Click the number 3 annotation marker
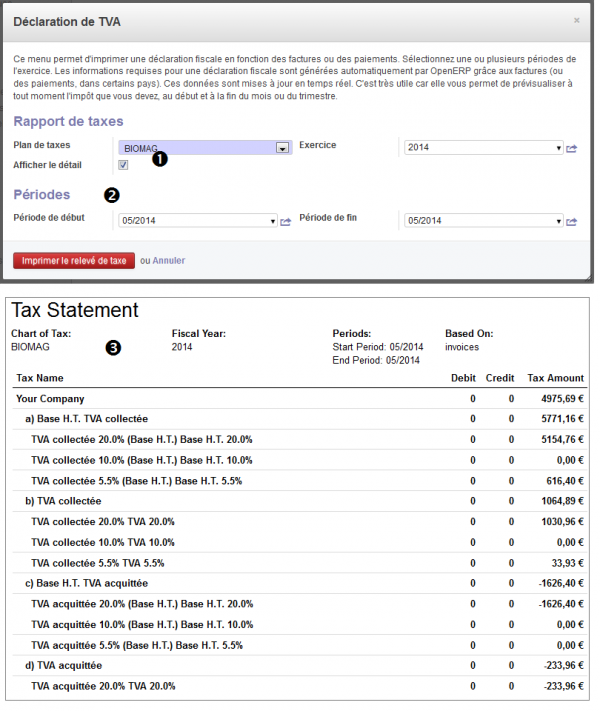The image size is (600, 711). (x=113, y=348)
